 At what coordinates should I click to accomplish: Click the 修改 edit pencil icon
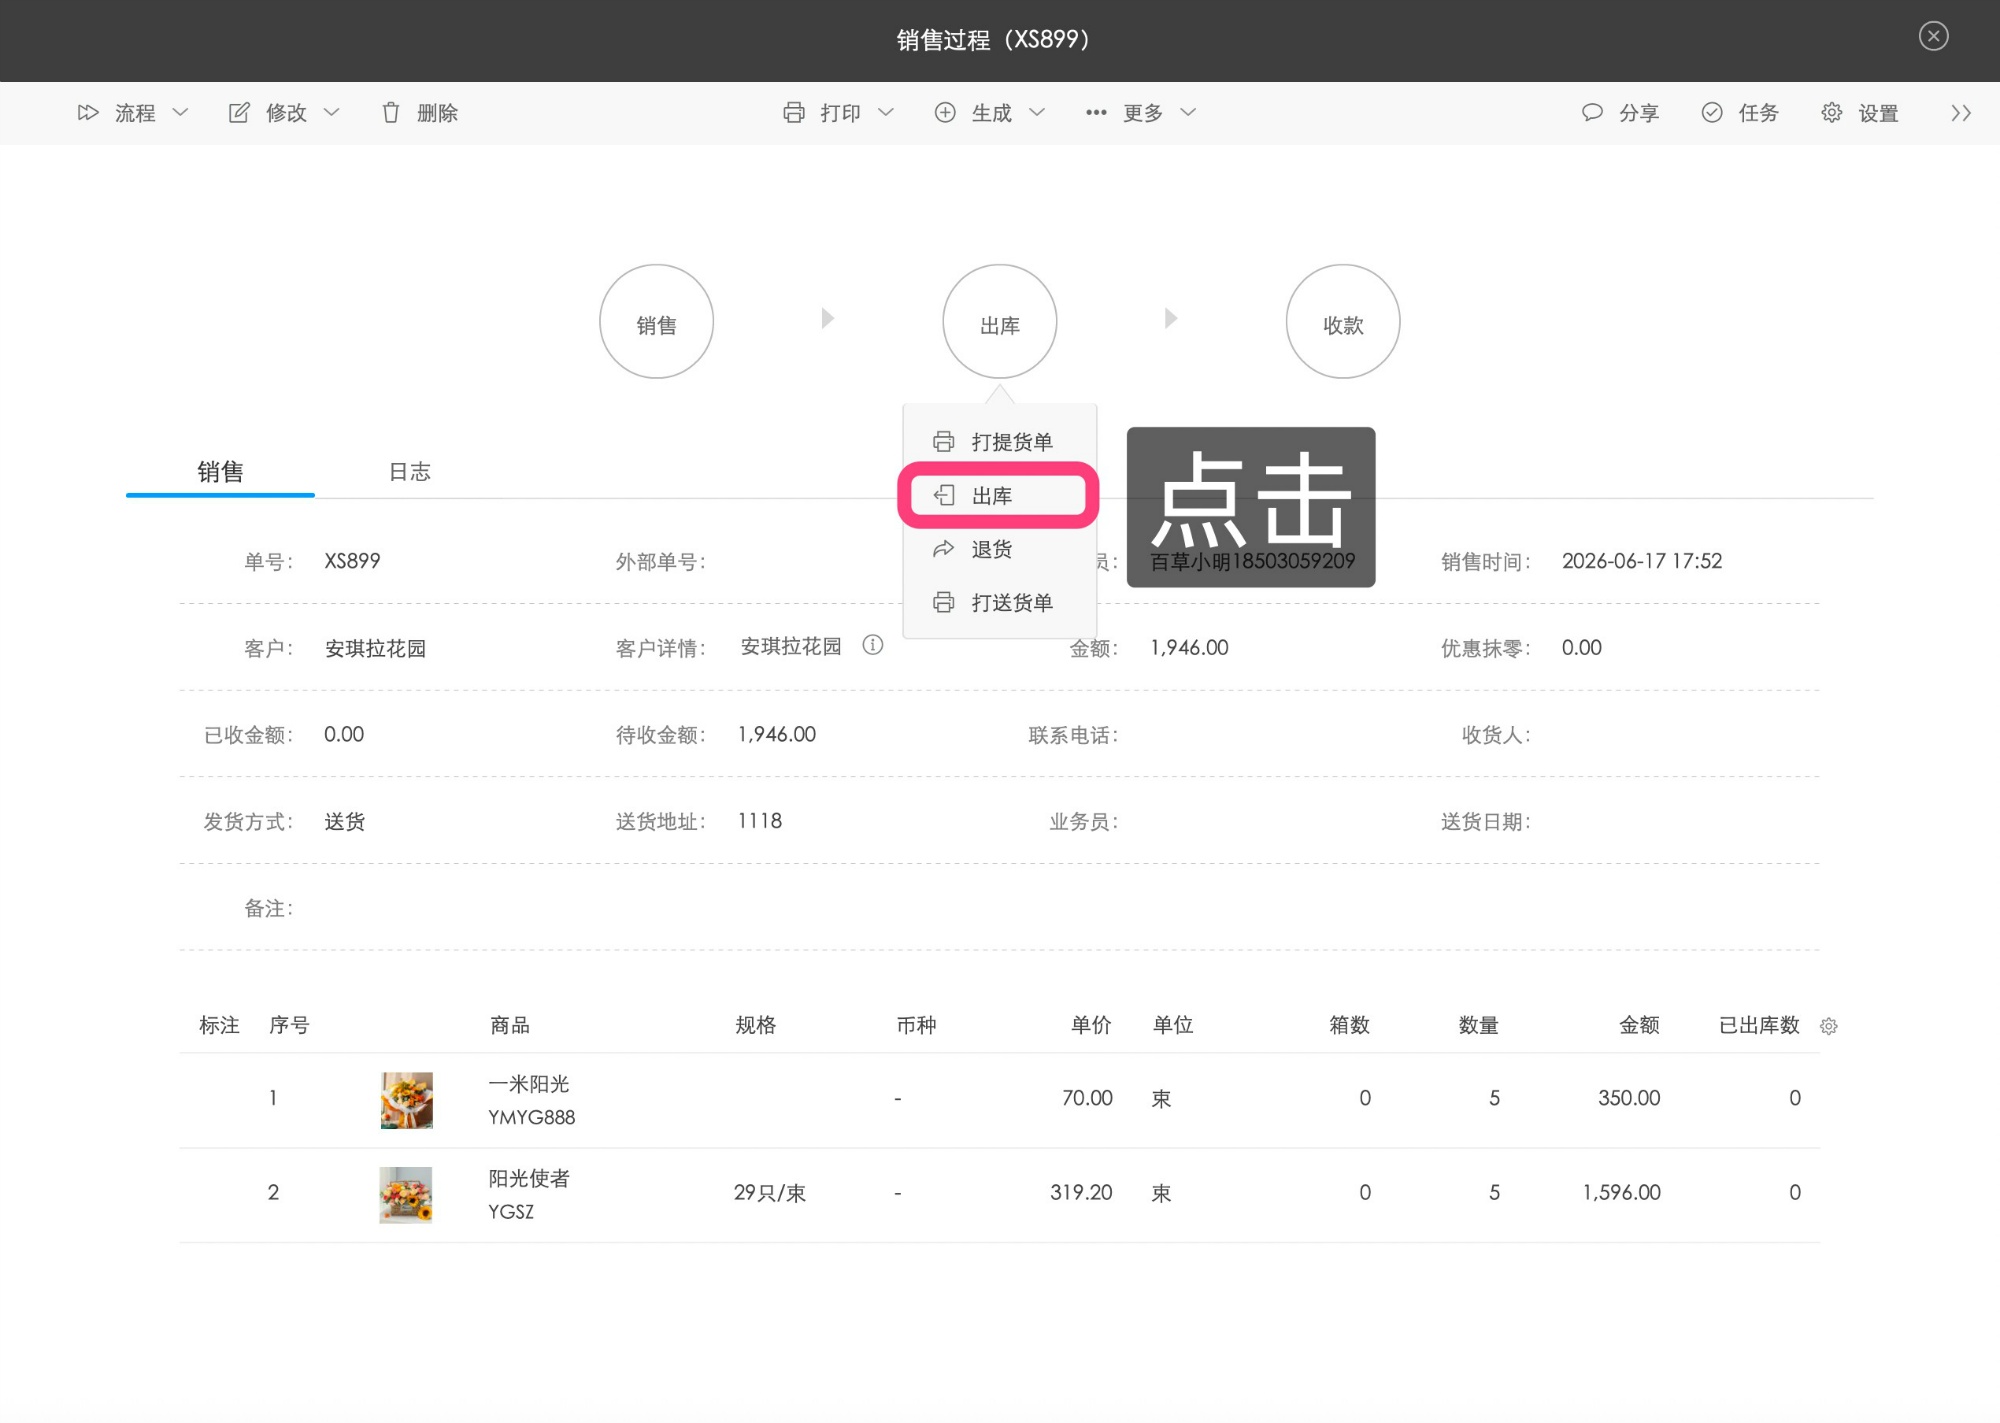pos(239,113)
